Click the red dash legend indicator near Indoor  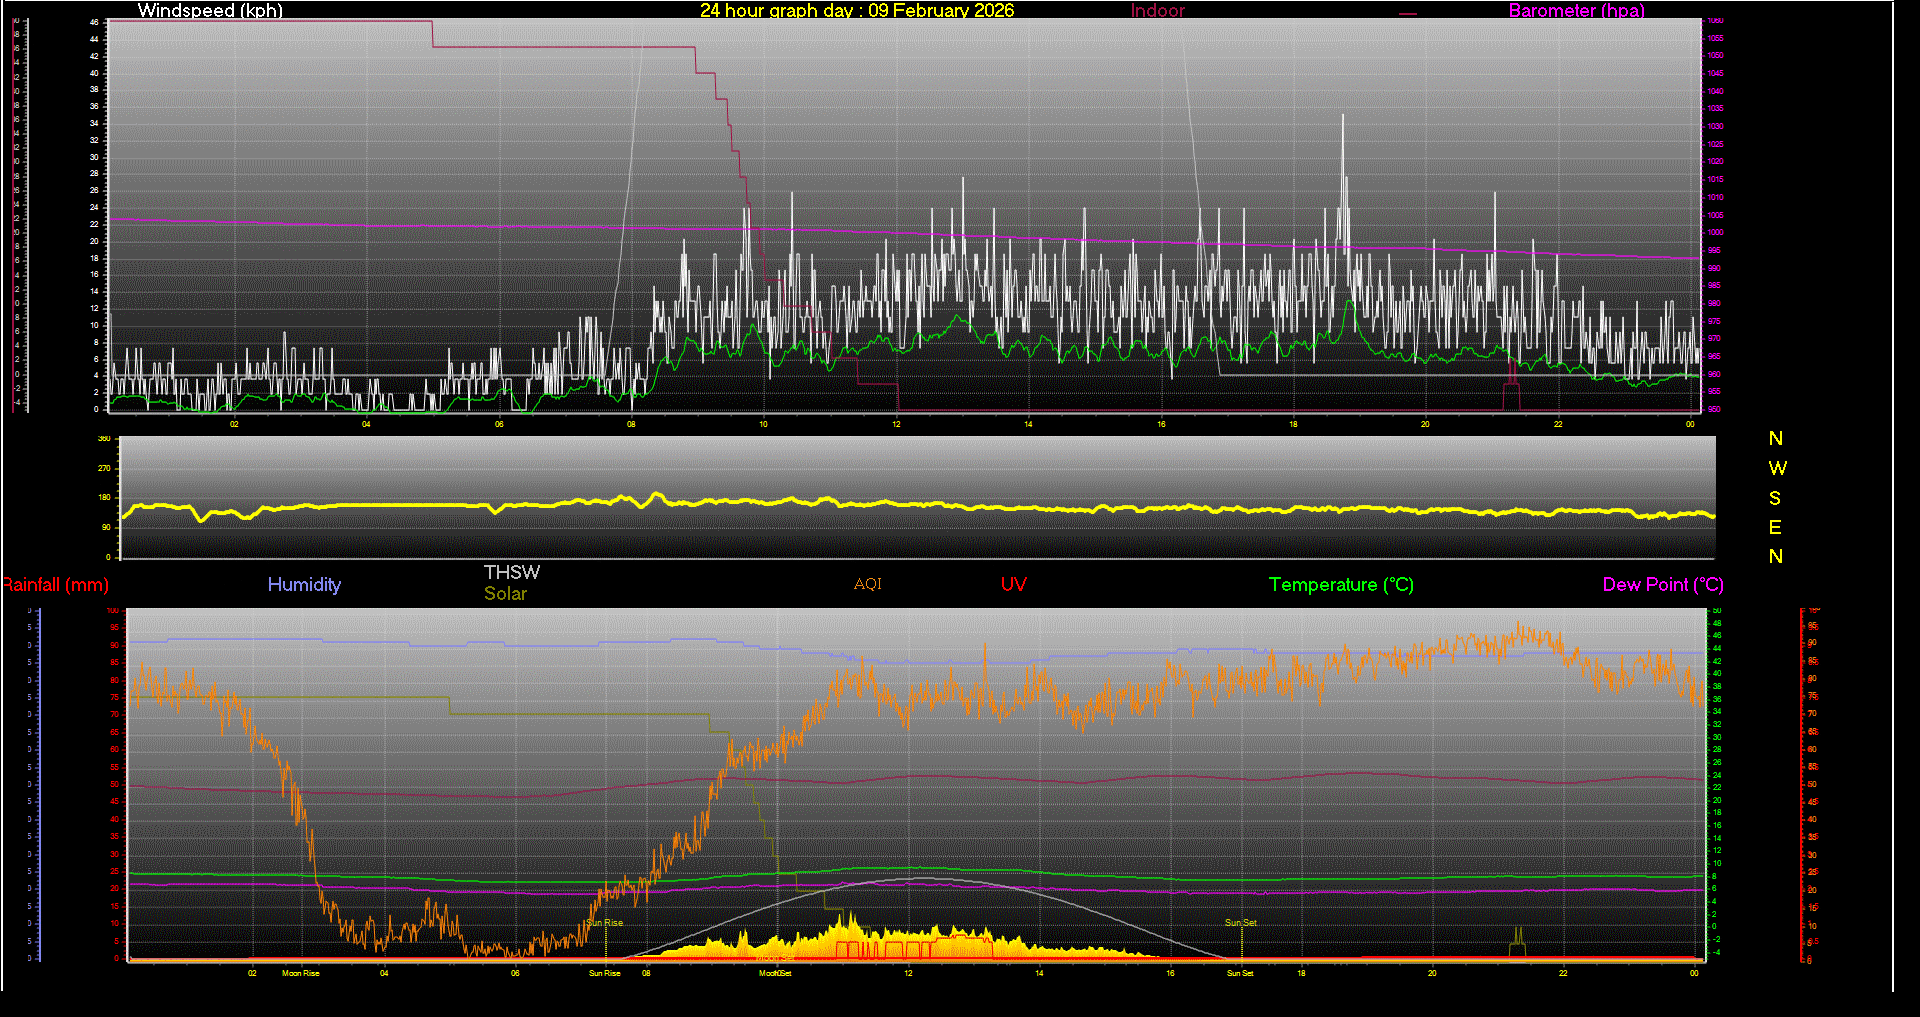(1408, 14)
